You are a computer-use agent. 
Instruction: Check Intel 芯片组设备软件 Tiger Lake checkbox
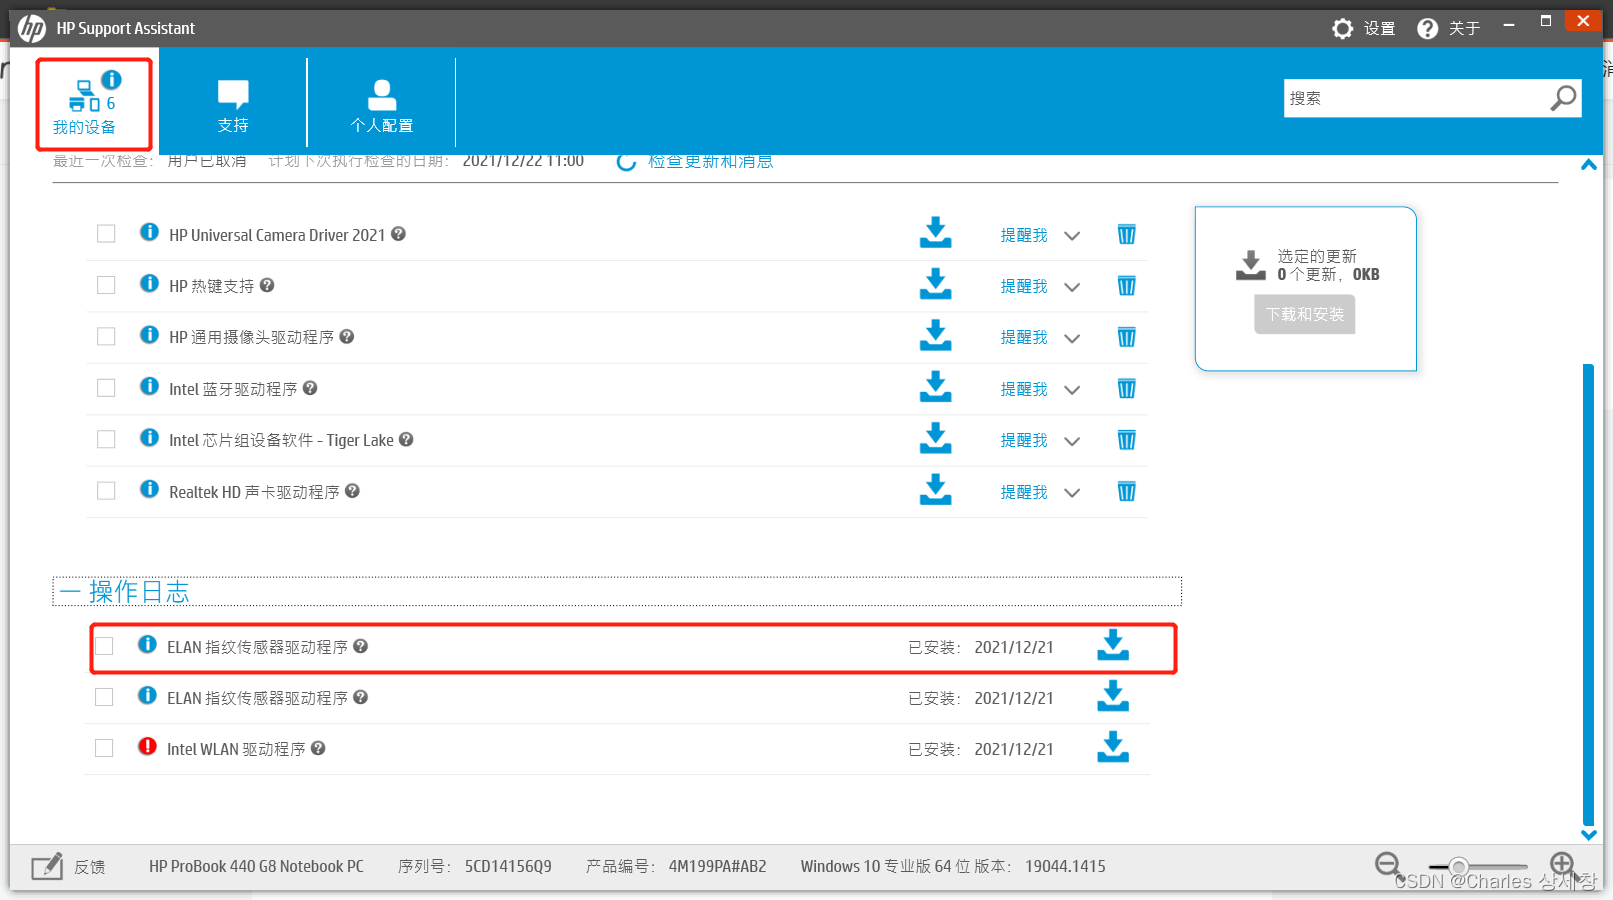(x=106, y=439)
